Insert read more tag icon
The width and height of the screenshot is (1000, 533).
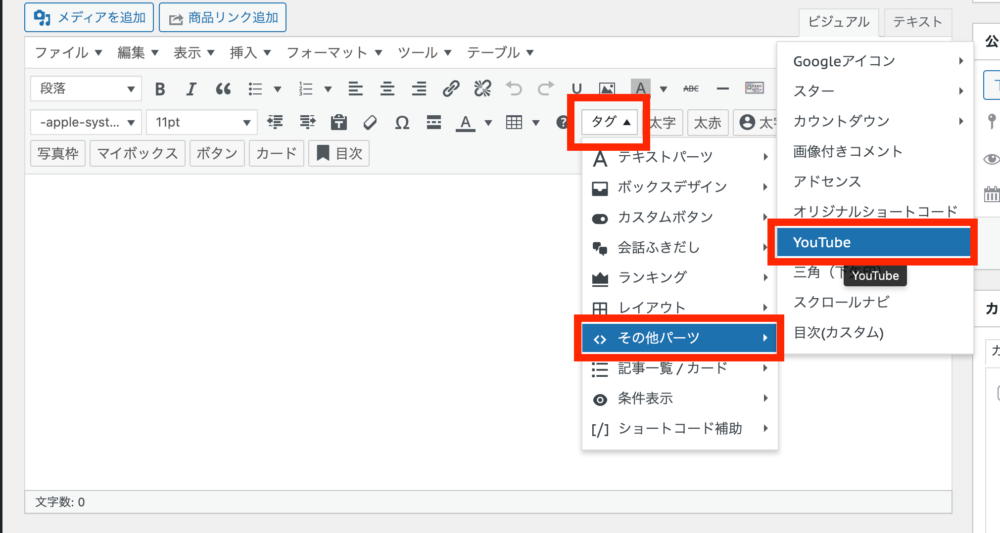pos(434,122)
